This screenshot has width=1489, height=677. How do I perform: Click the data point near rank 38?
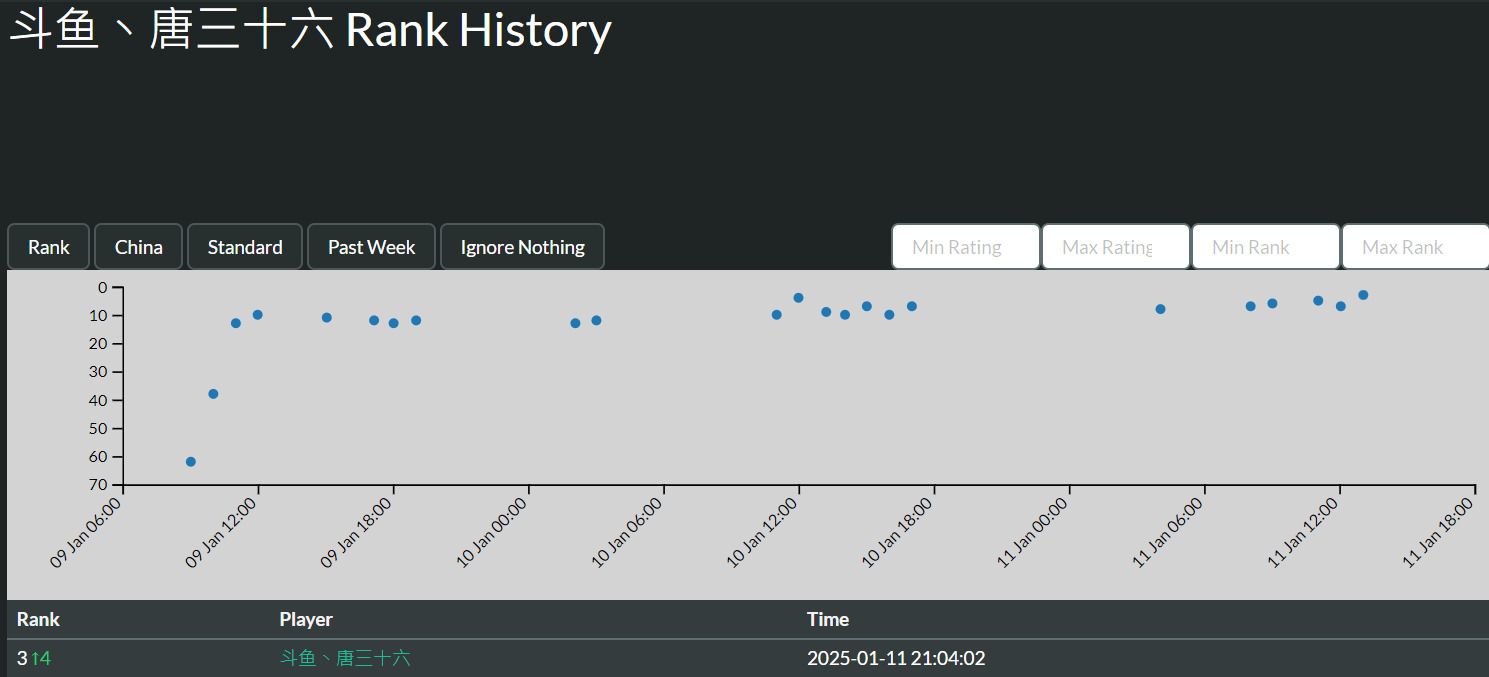[213, 394]
